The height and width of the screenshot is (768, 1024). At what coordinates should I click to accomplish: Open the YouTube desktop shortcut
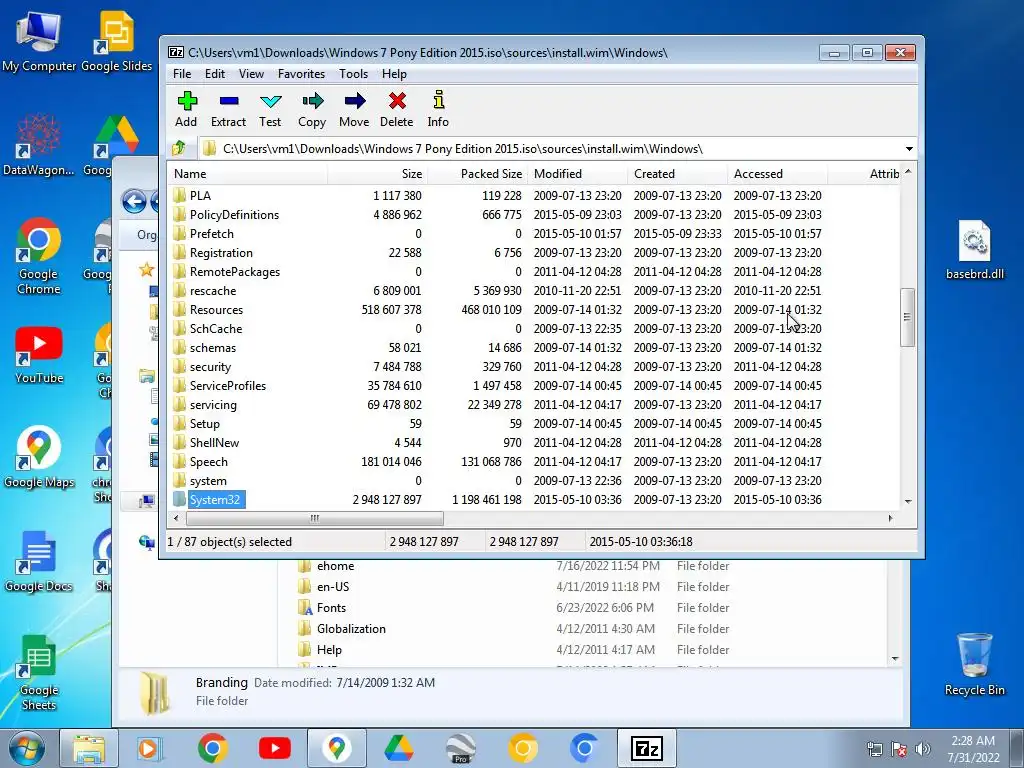[x=39, y=355]
